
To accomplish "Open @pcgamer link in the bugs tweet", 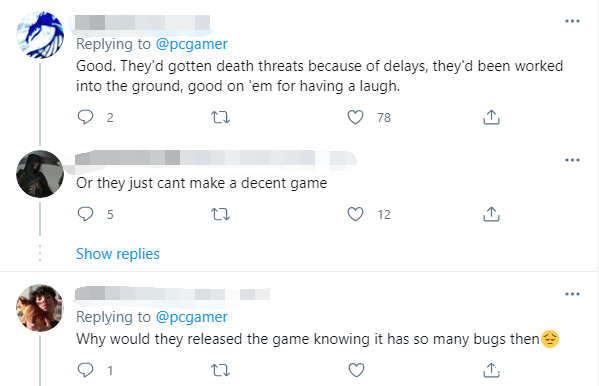I will (x=191, y=317).
